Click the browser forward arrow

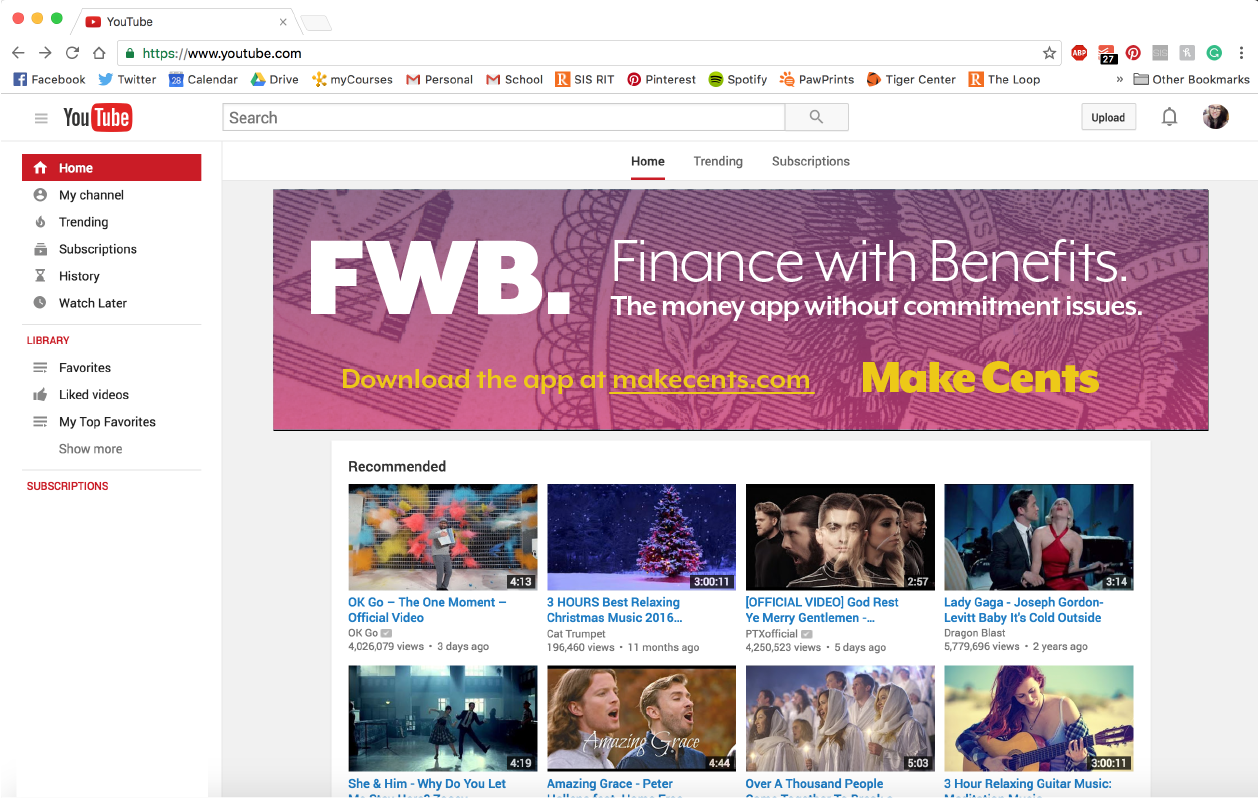click(45, 53)
